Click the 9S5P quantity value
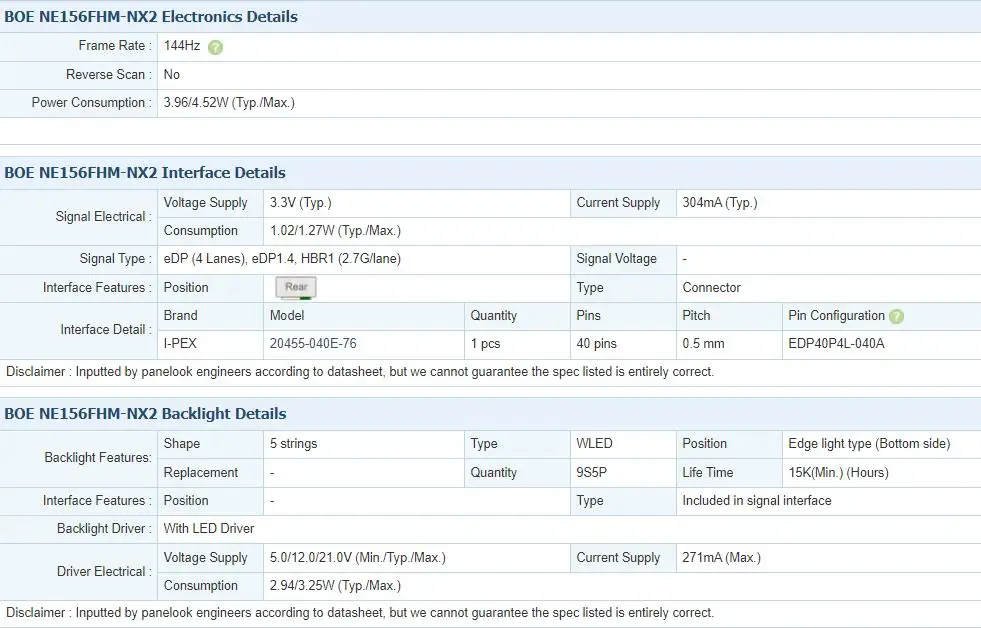The width and height of the screenshot is (981, 628). [591, 472]
